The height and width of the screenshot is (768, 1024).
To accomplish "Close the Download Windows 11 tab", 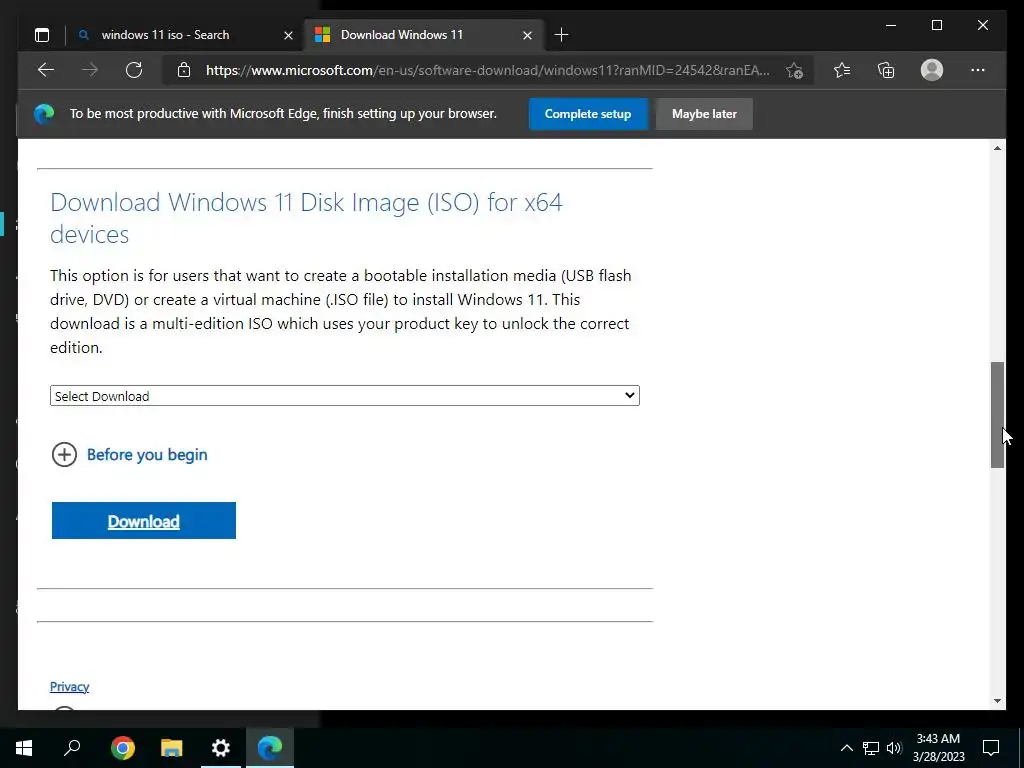I will click(528, 35).
